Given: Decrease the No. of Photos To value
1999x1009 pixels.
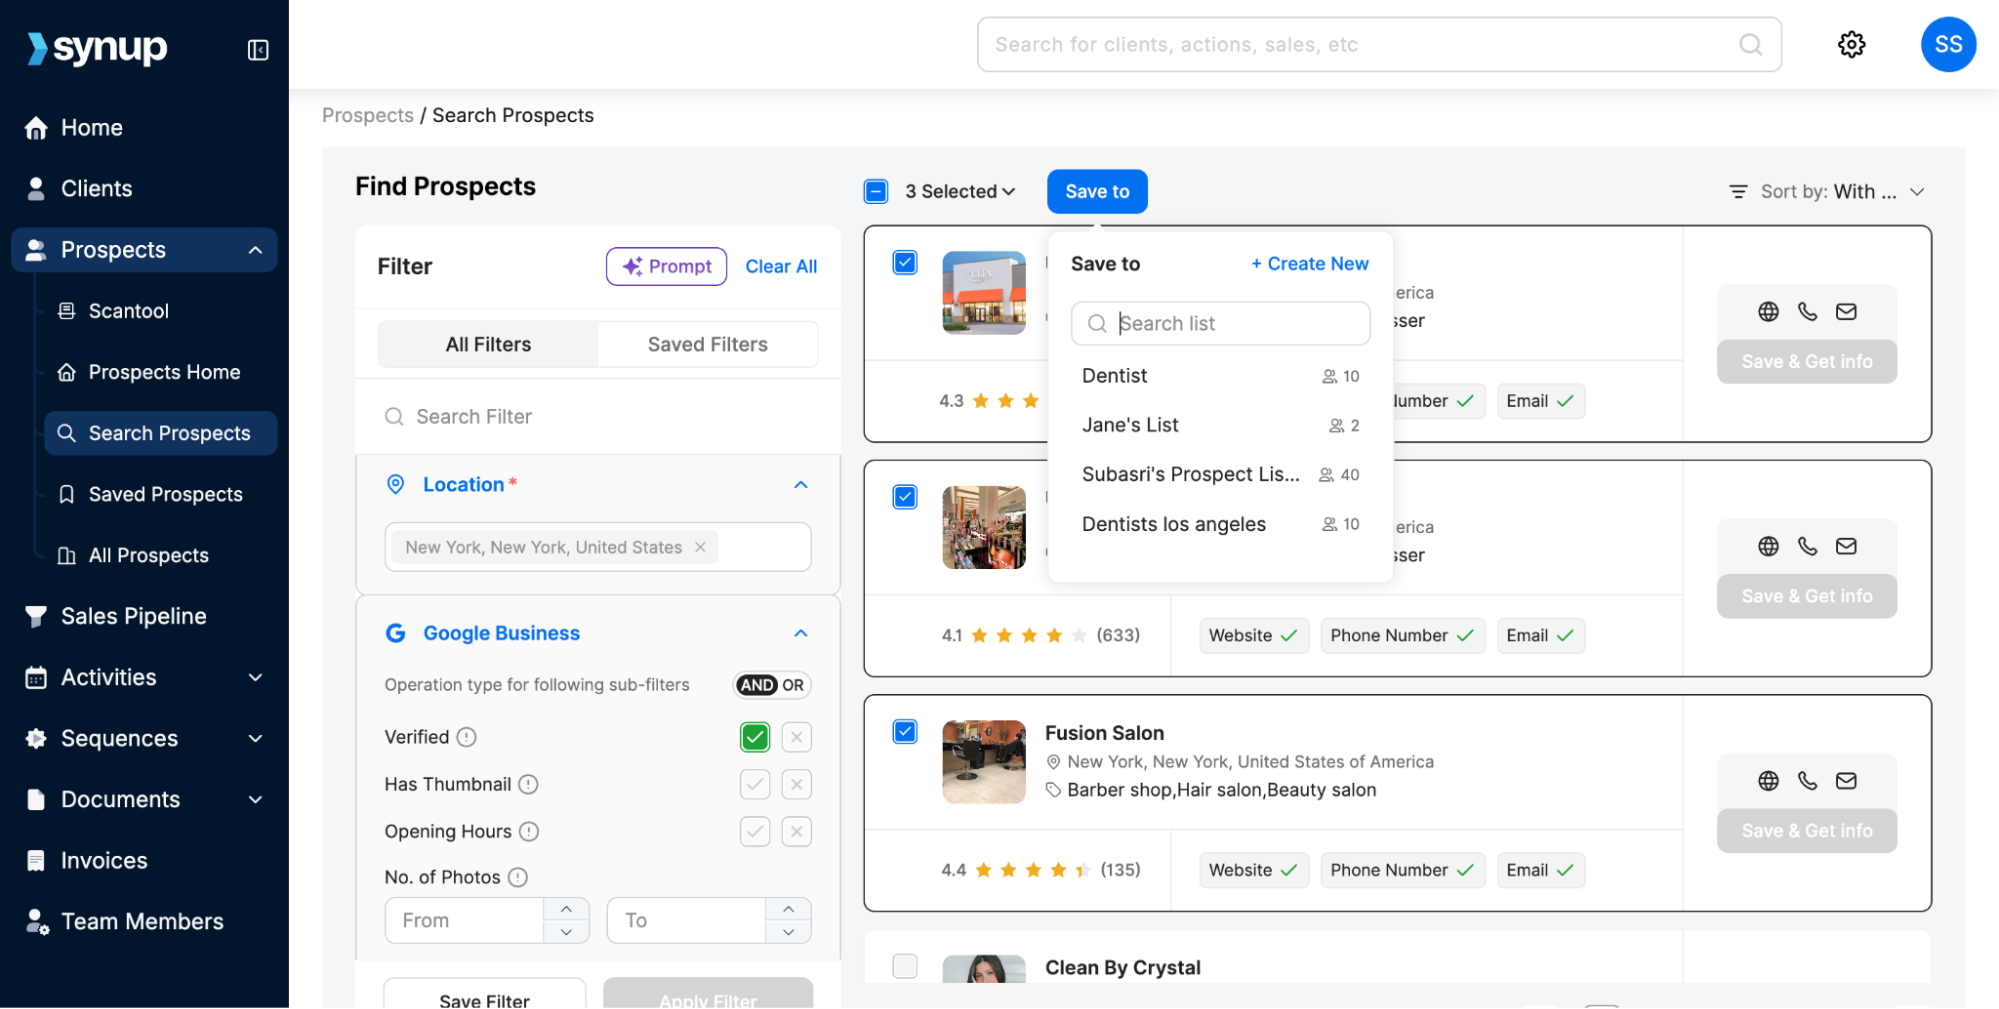Looking at the screenshot, I should (789, 932).
